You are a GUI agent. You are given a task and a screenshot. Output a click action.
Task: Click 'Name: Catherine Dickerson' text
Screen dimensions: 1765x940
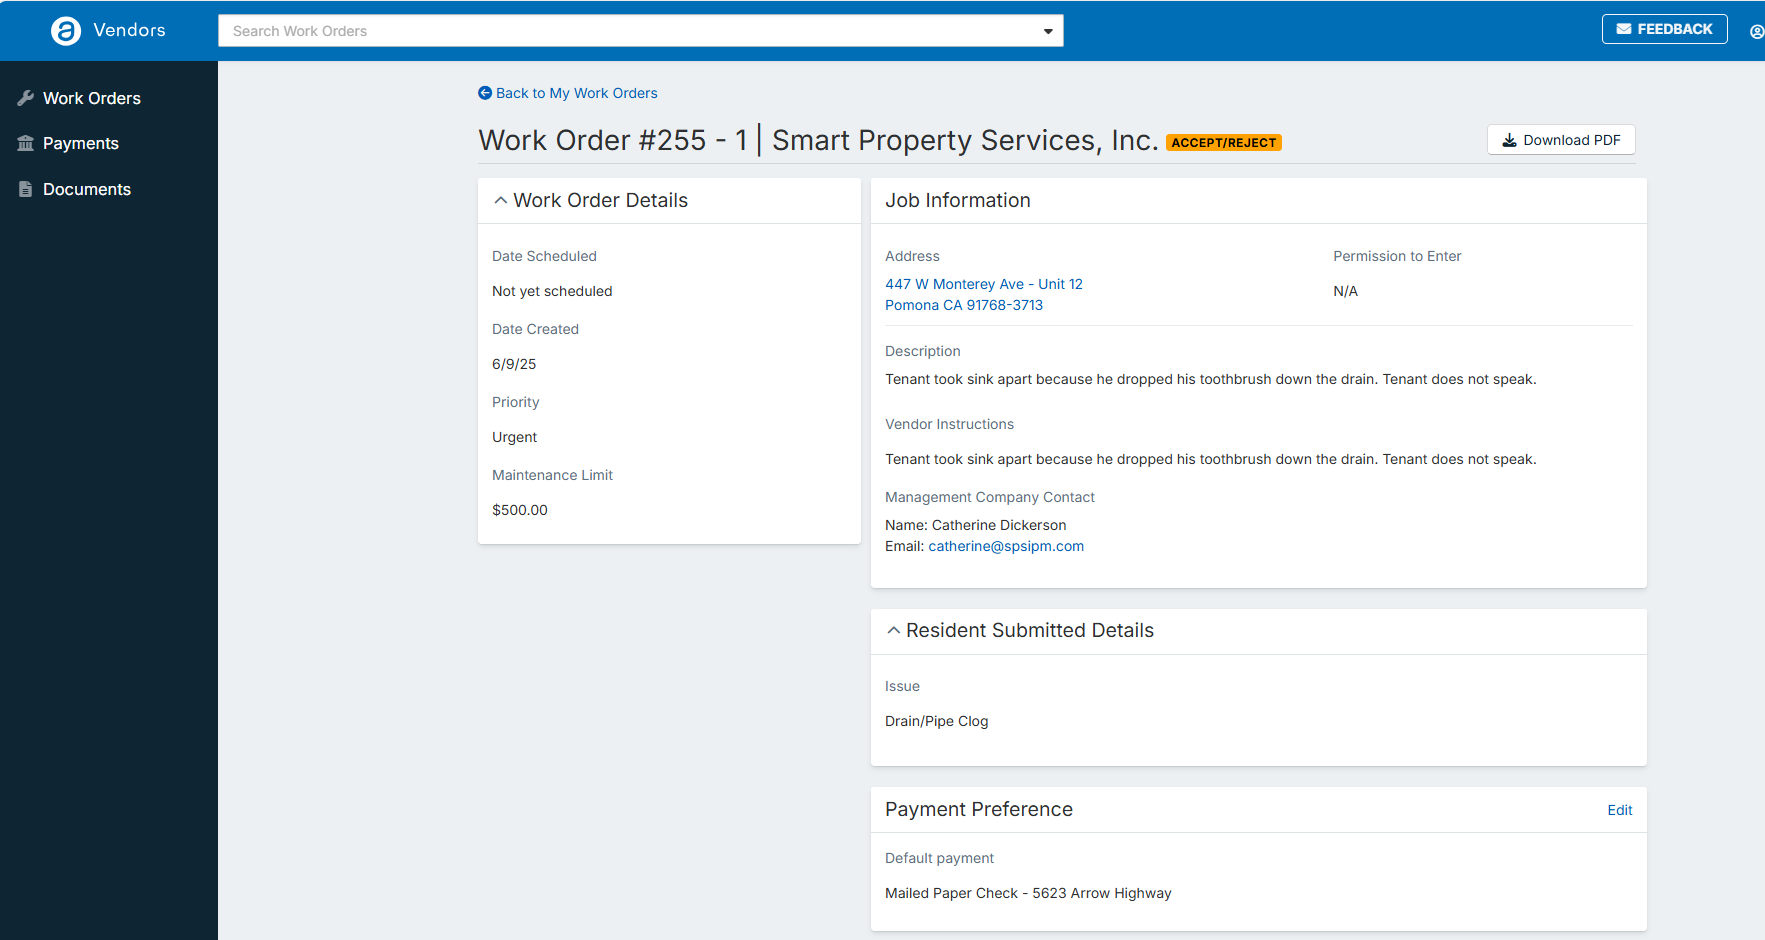tap(975, 525)
